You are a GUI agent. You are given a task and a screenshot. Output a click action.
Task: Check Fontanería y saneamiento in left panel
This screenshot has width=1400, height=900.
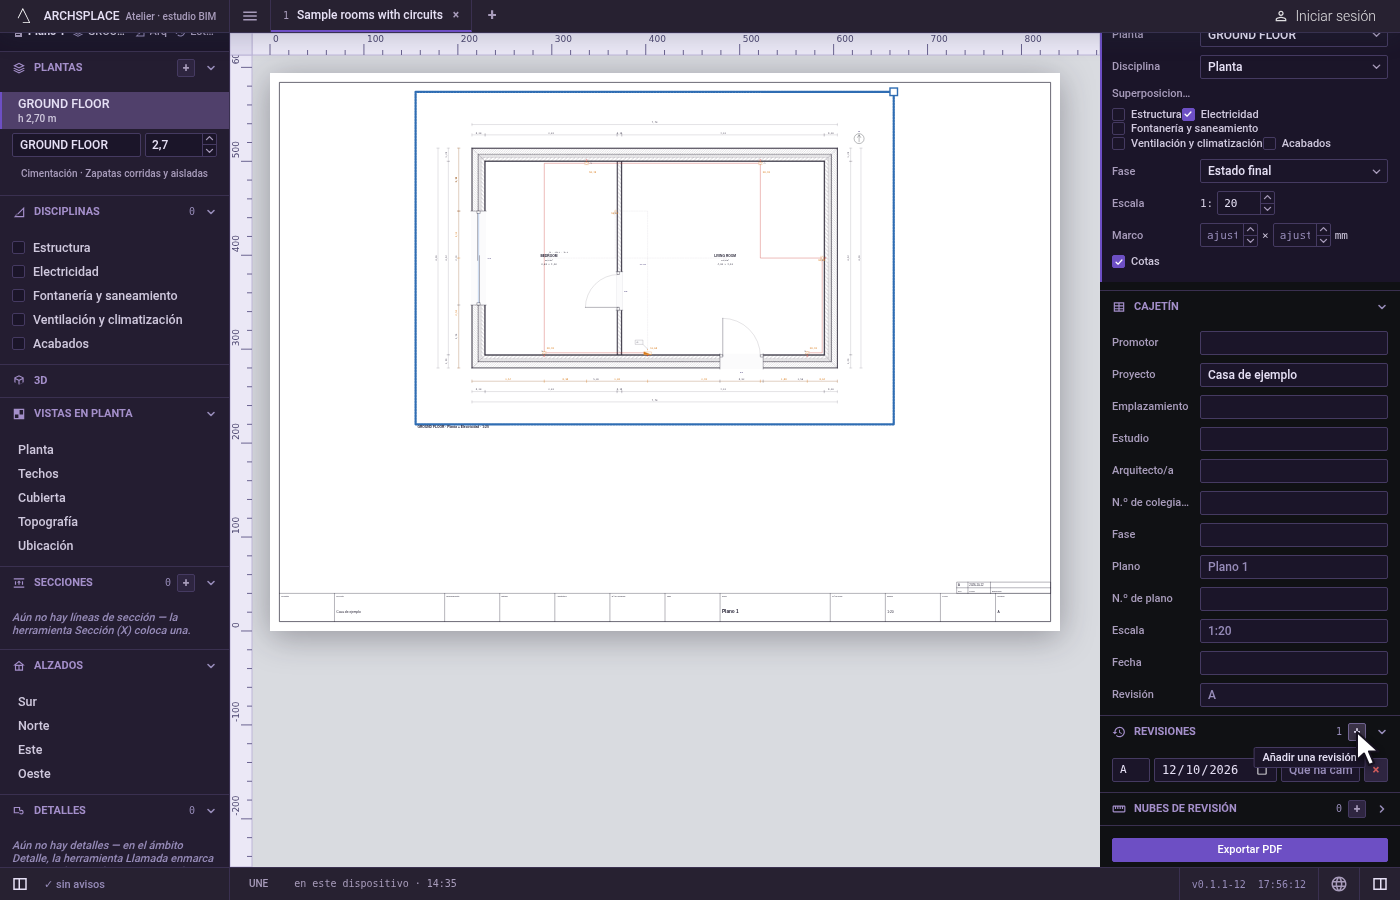(18, 296)
